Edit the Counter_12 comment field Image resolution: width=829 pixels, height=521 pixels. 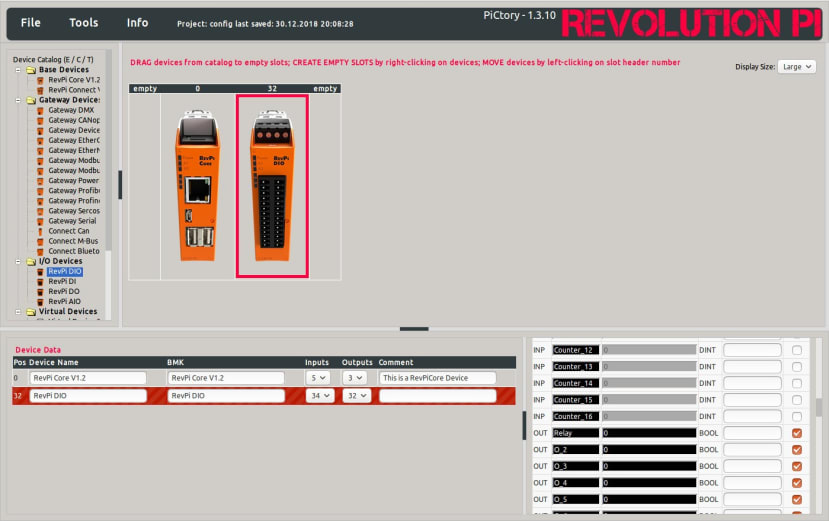coord(752,350)
